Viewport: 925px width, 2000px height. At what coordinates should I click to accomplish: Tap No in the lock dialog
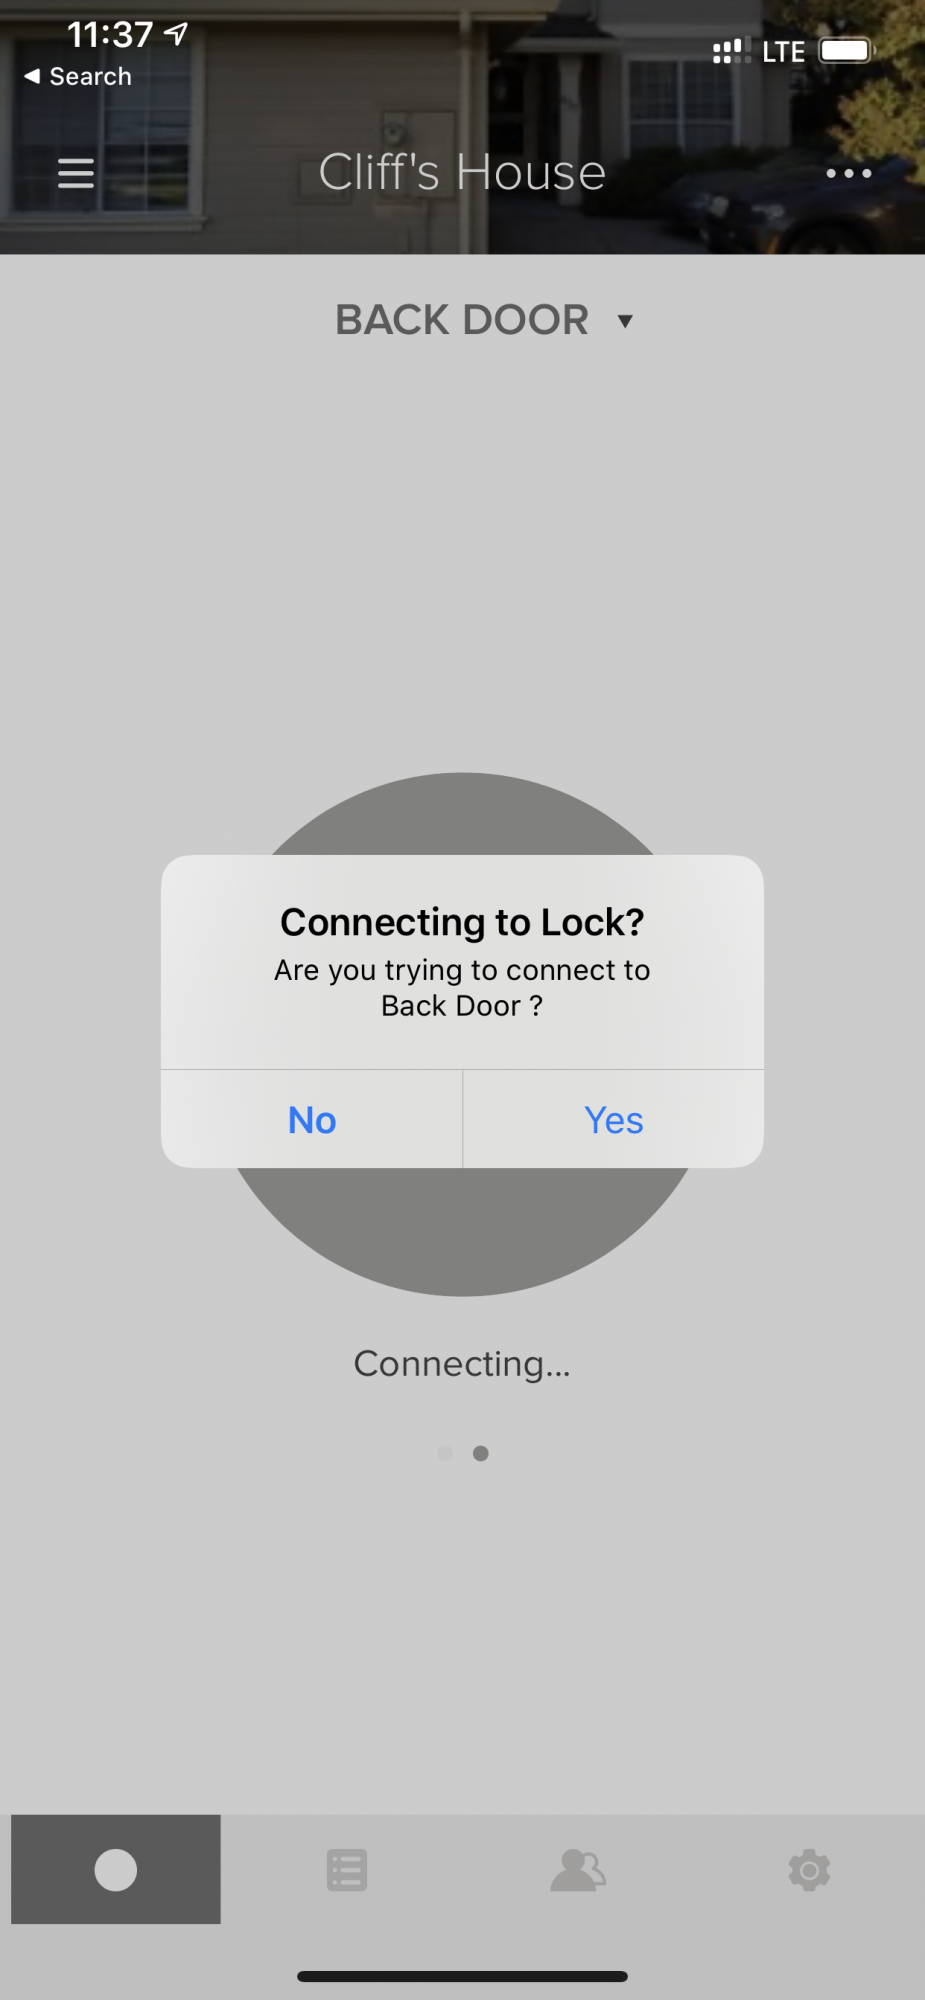pos(312,1119)
